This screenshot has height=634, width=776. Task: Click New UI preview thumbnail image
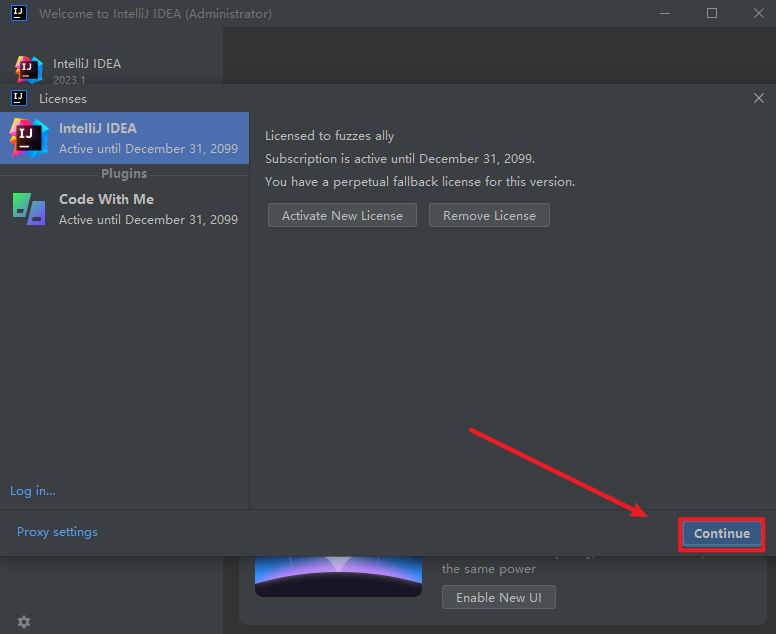click(x=339, y=576)
